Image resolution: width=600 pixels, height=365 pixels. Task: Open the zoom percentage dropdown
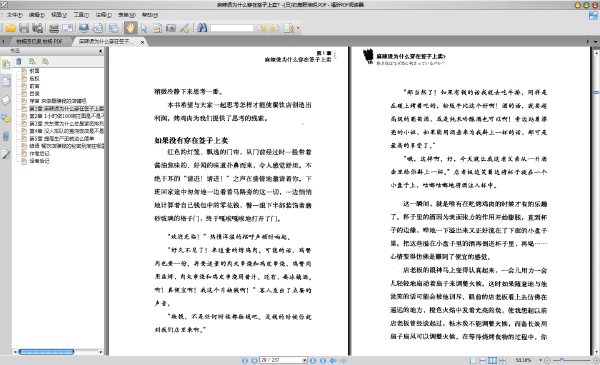click(541, 360)
